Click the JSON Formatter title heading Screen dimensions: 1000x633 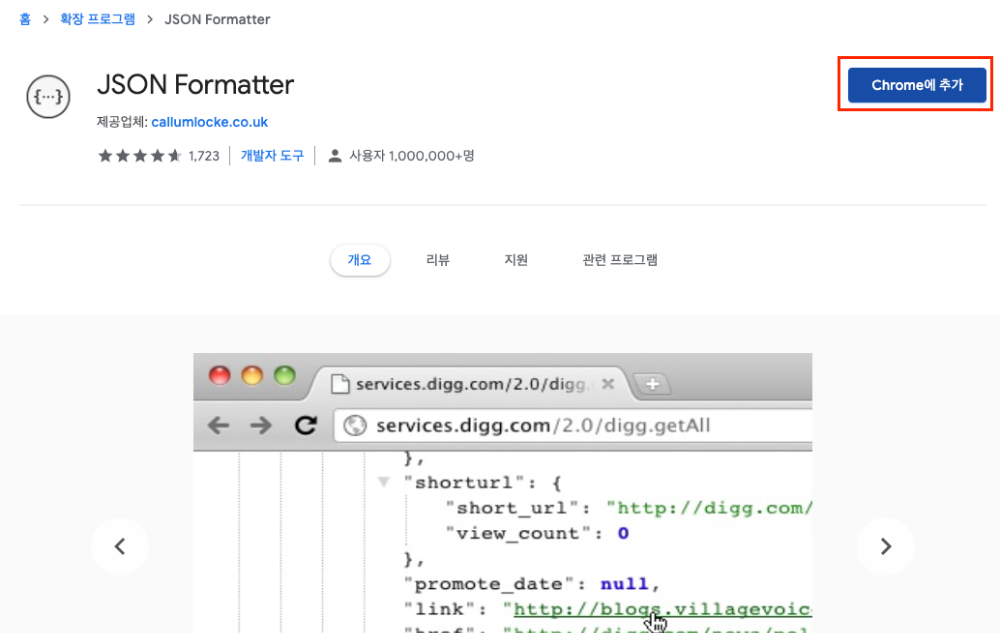coord(195,85)
